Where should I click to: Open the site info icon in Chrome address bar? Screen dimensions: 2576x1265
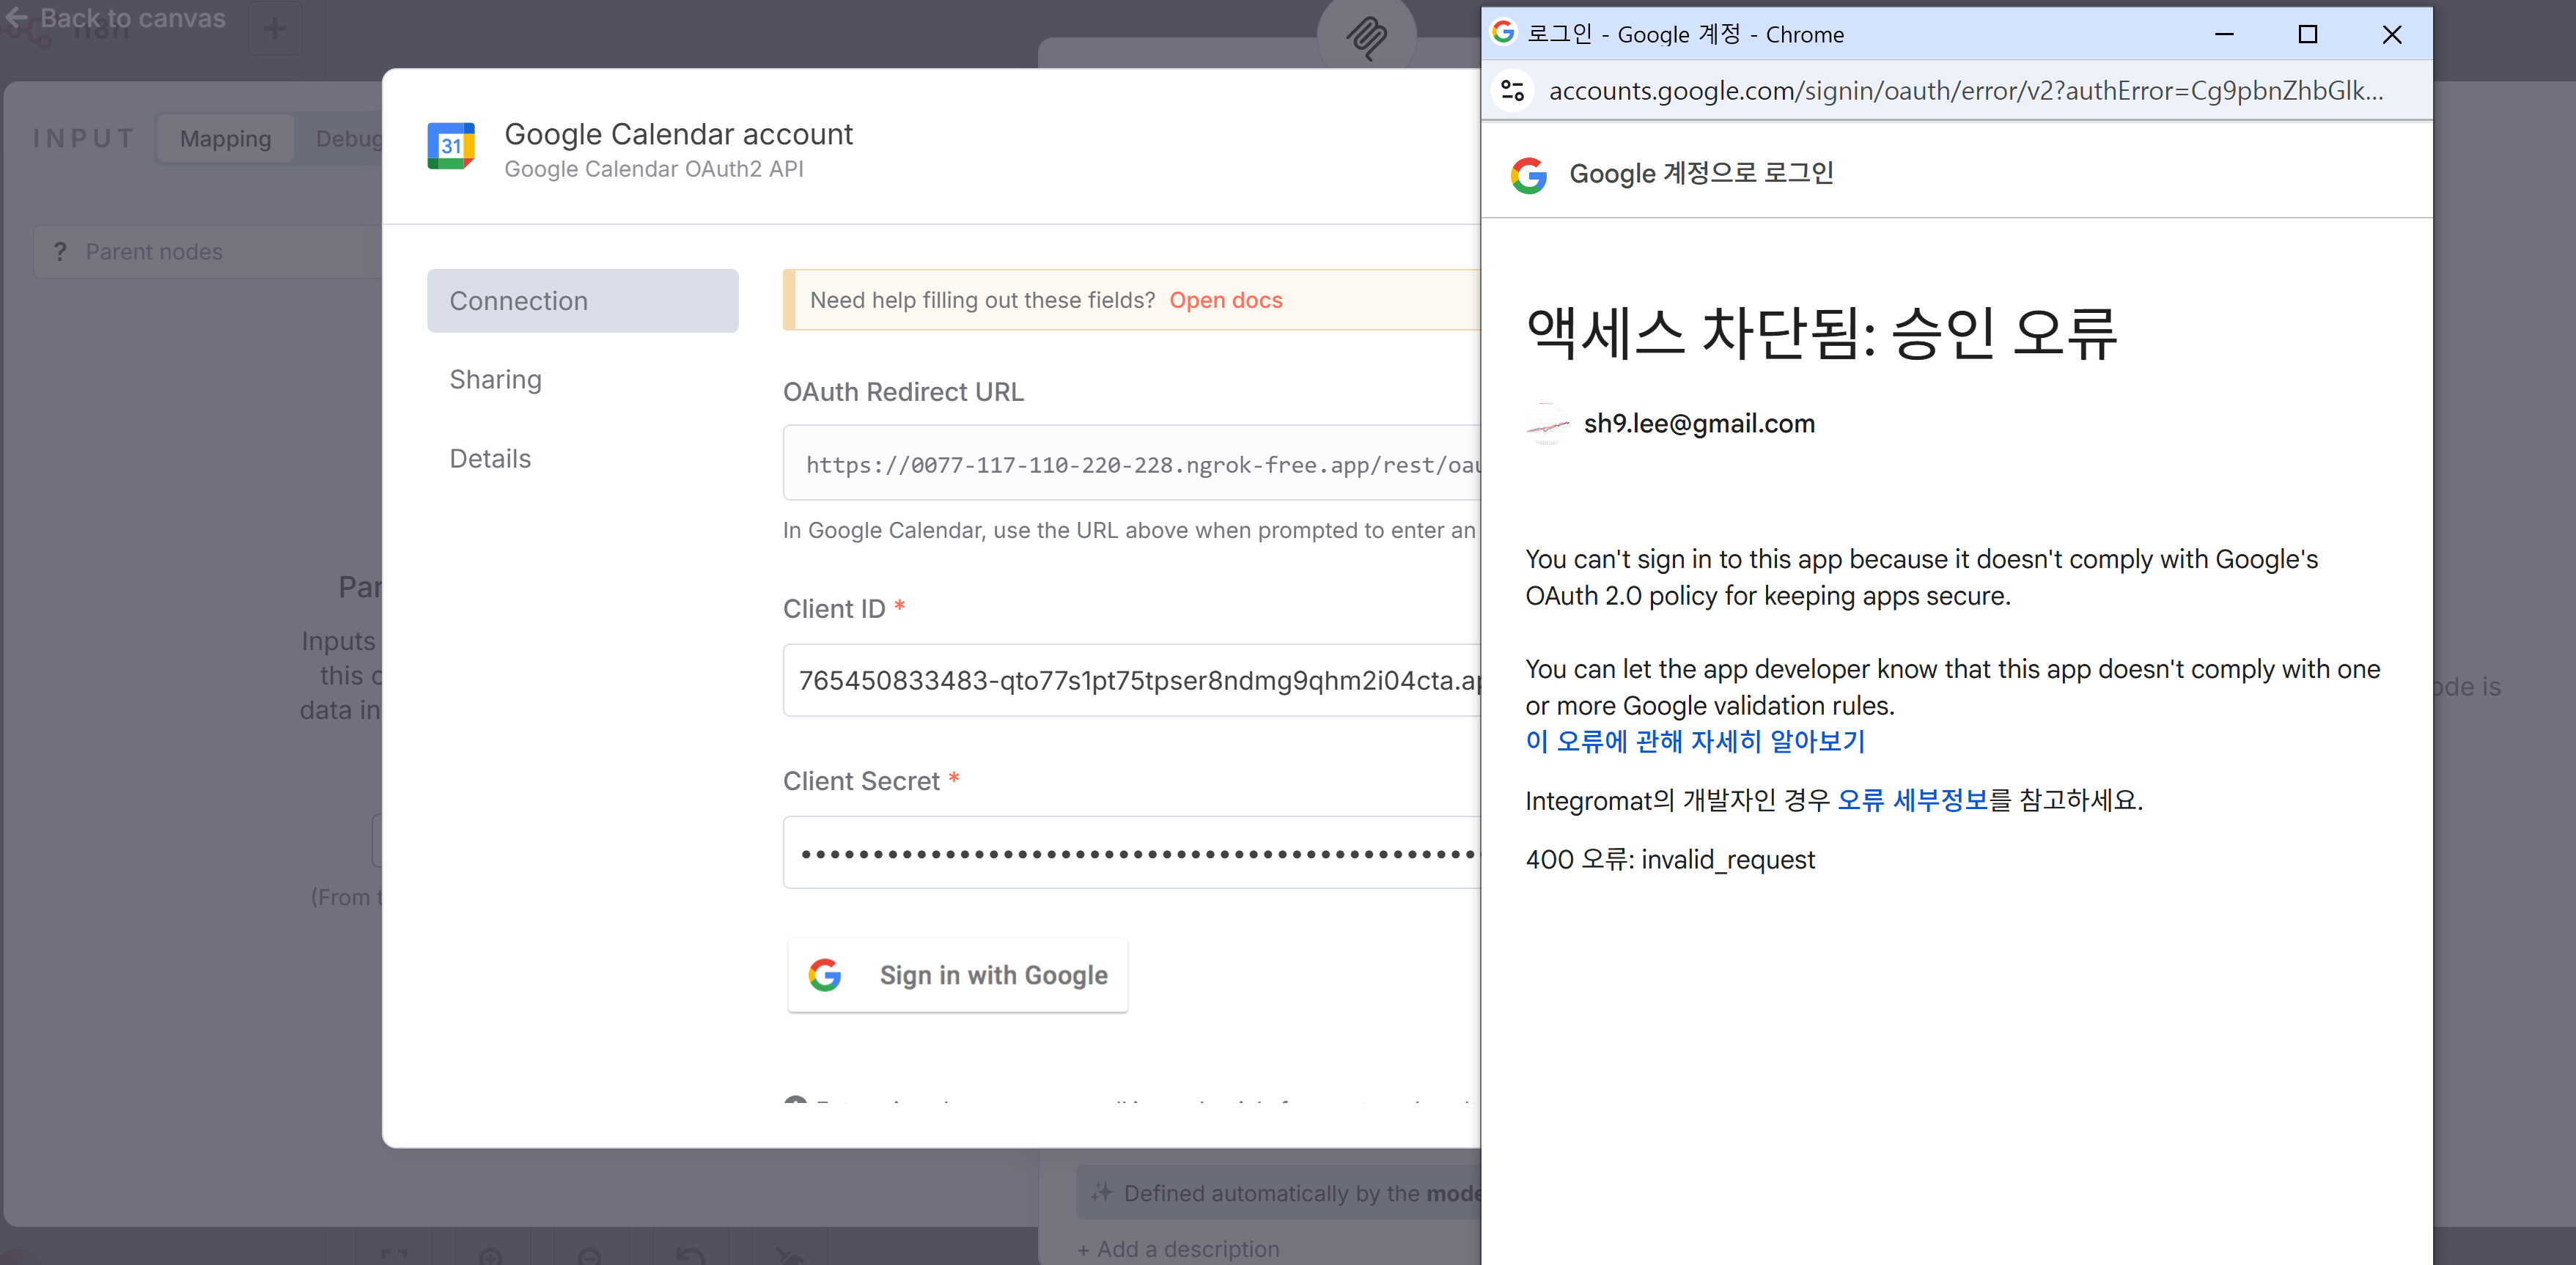(x=1513, y=91)
